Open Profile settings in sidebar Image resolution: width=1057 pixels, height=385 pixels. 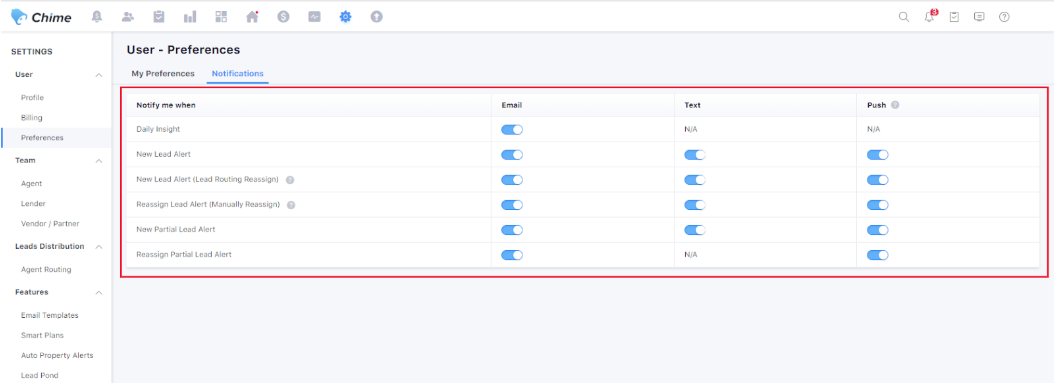pyautogui.click(x=32, y=98)
